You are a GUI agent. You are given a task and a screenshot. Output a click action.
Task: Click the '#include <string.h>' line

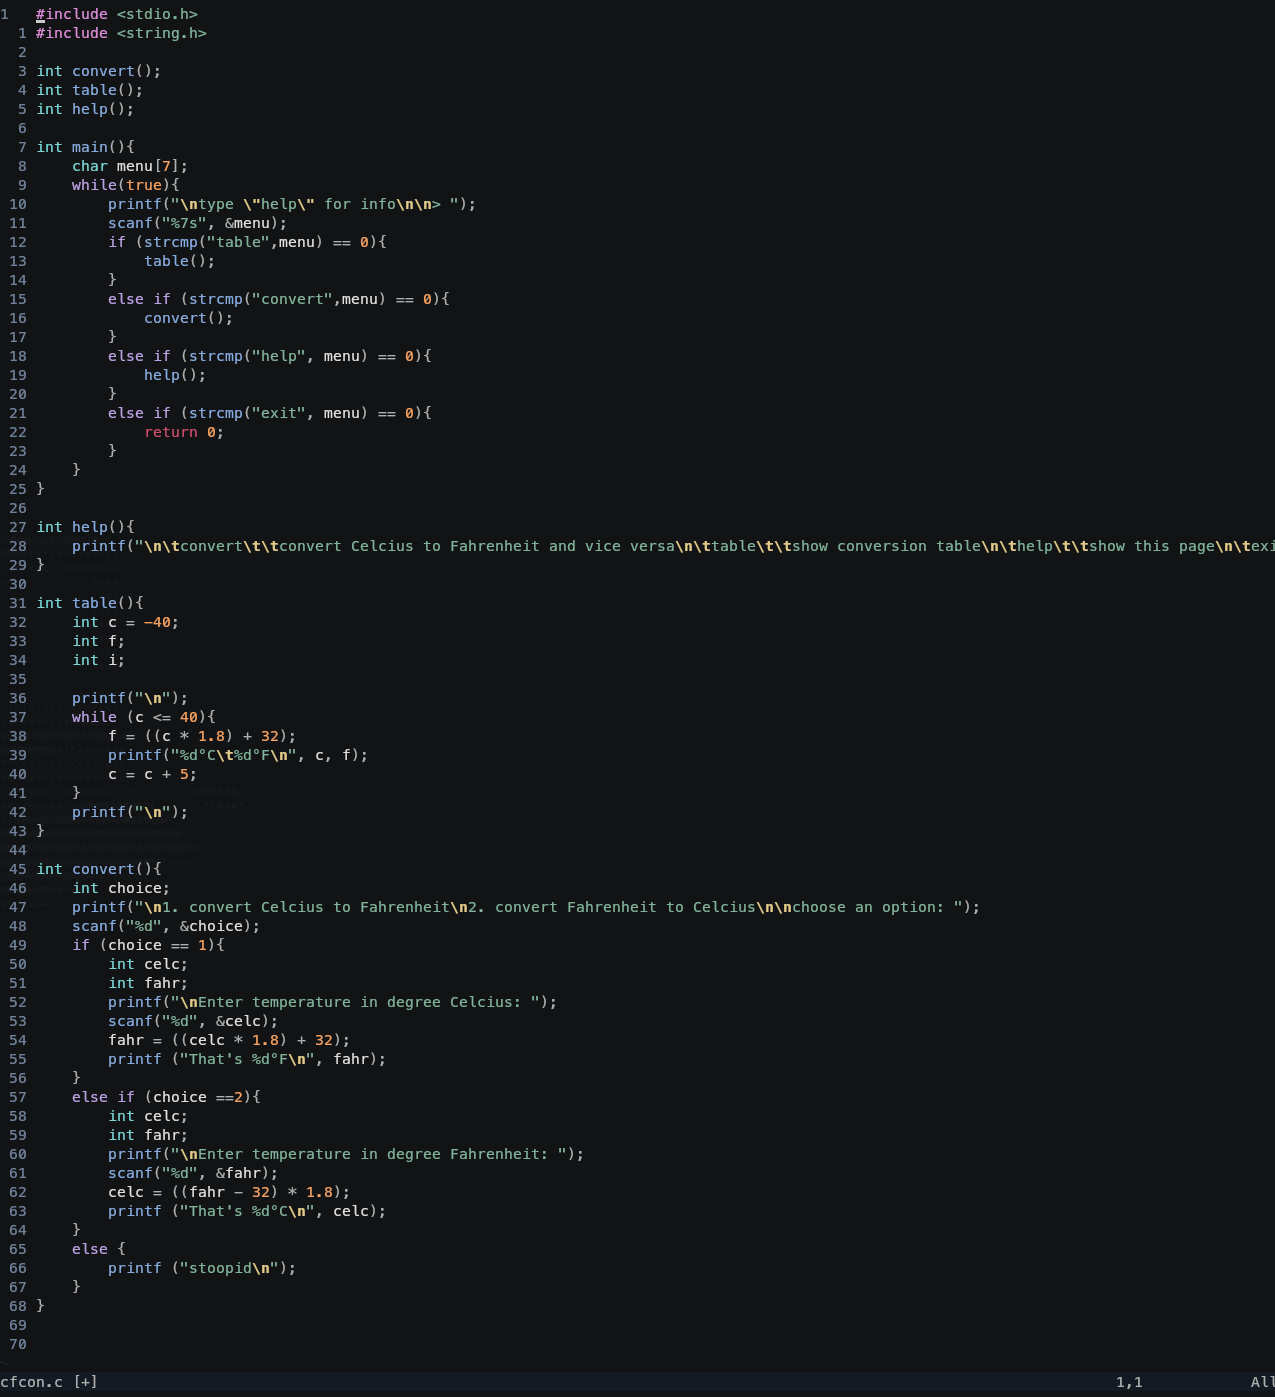[121, 33]
